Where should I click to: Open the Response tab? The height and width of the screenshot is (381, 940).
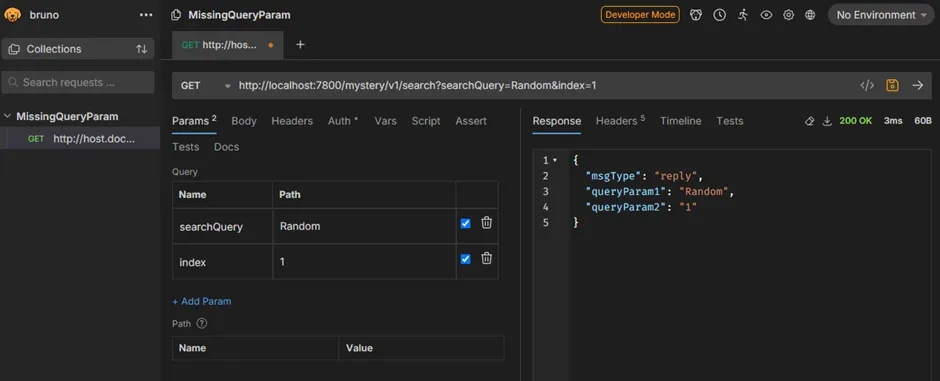tap(557, 121)
